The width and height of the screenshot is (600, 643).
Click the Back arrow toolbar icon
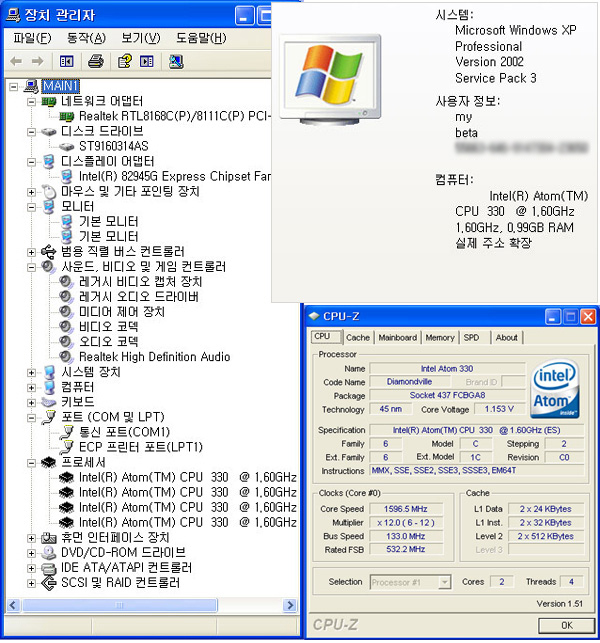(x=16, y=62)
